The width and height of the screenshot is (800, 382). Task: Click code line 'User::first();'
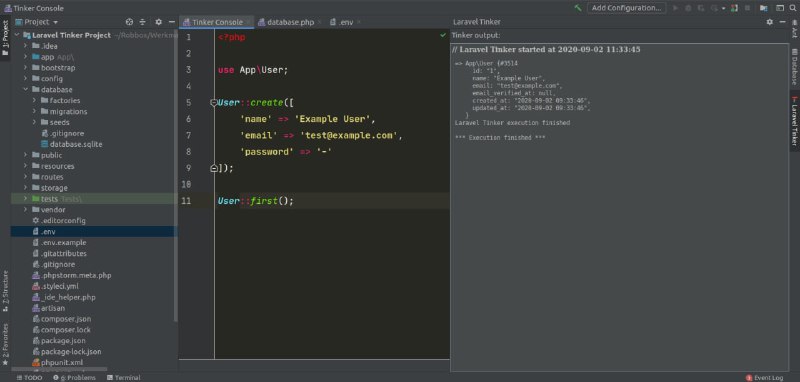coord(256,201)
